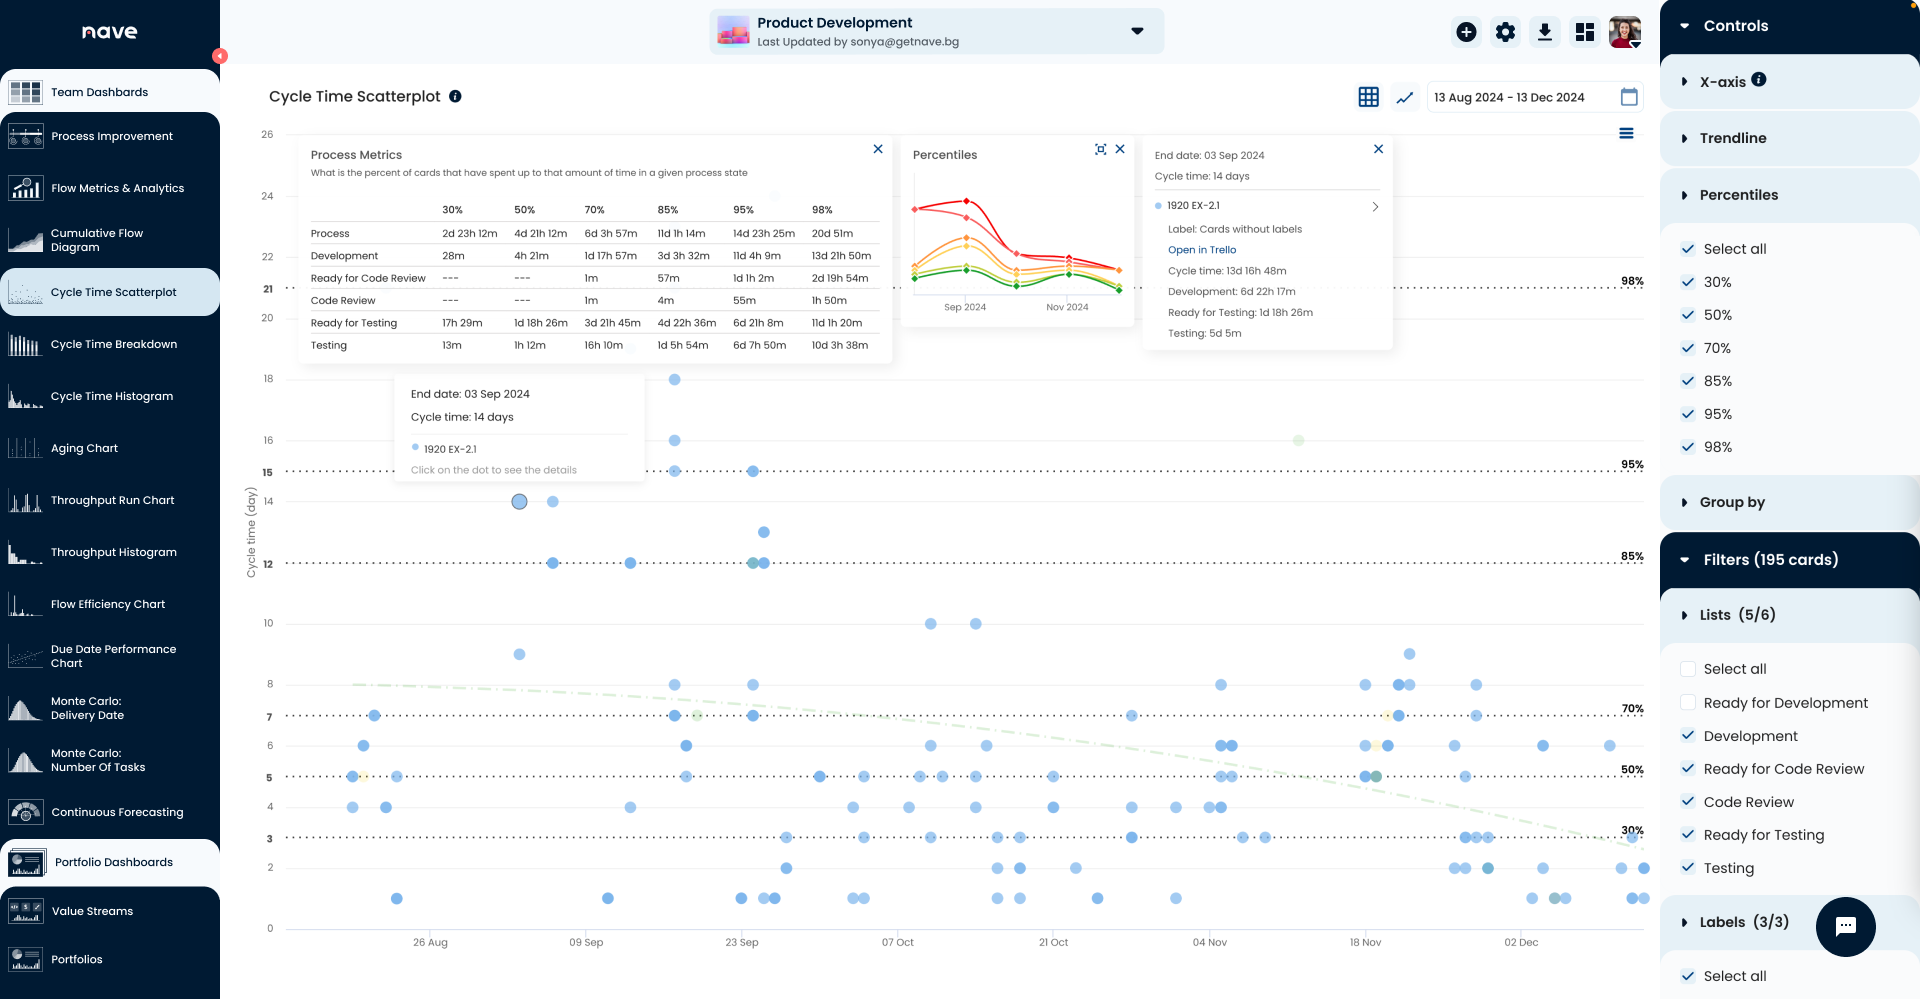Screen dimensions: 1920x999
Task: Switch to Cycle Time Breakdown view
Action: 113,344
